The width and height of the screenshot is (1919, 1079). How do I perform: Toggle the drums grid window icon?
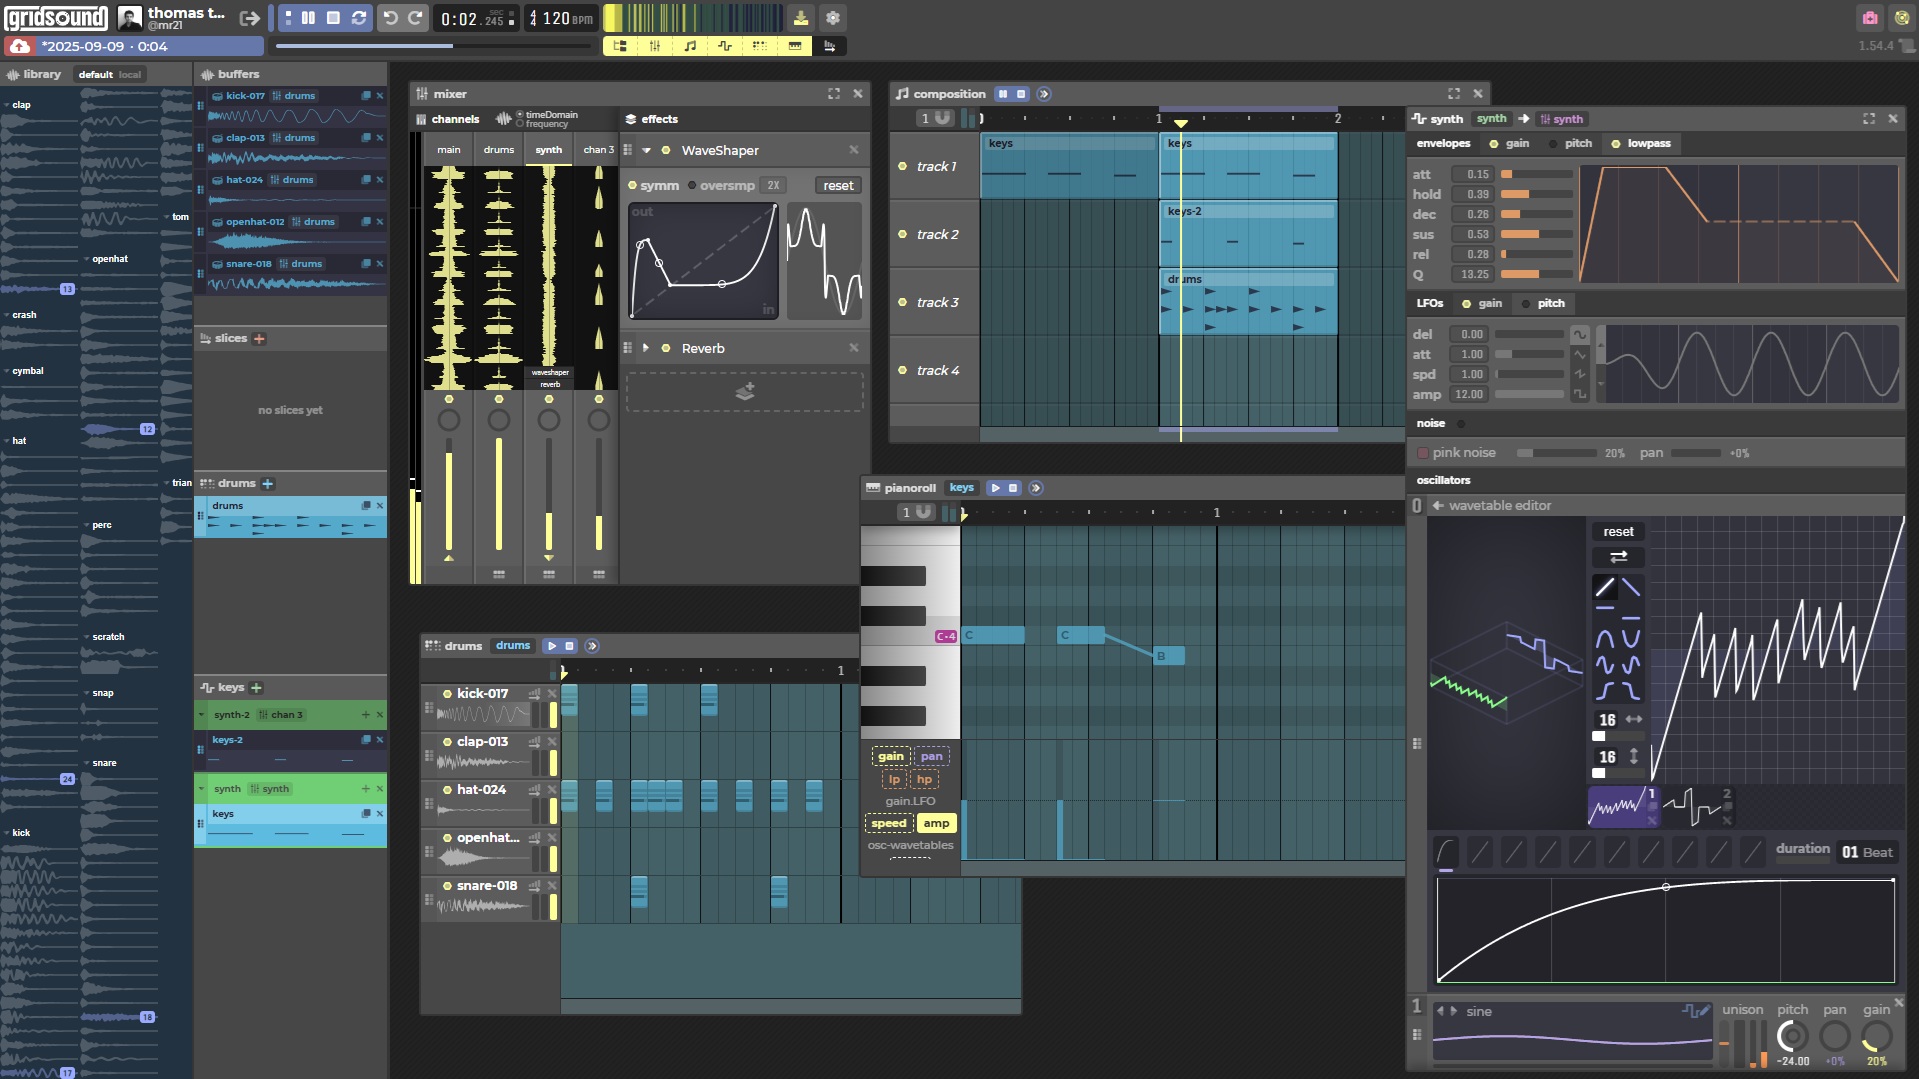click(760, 46)
